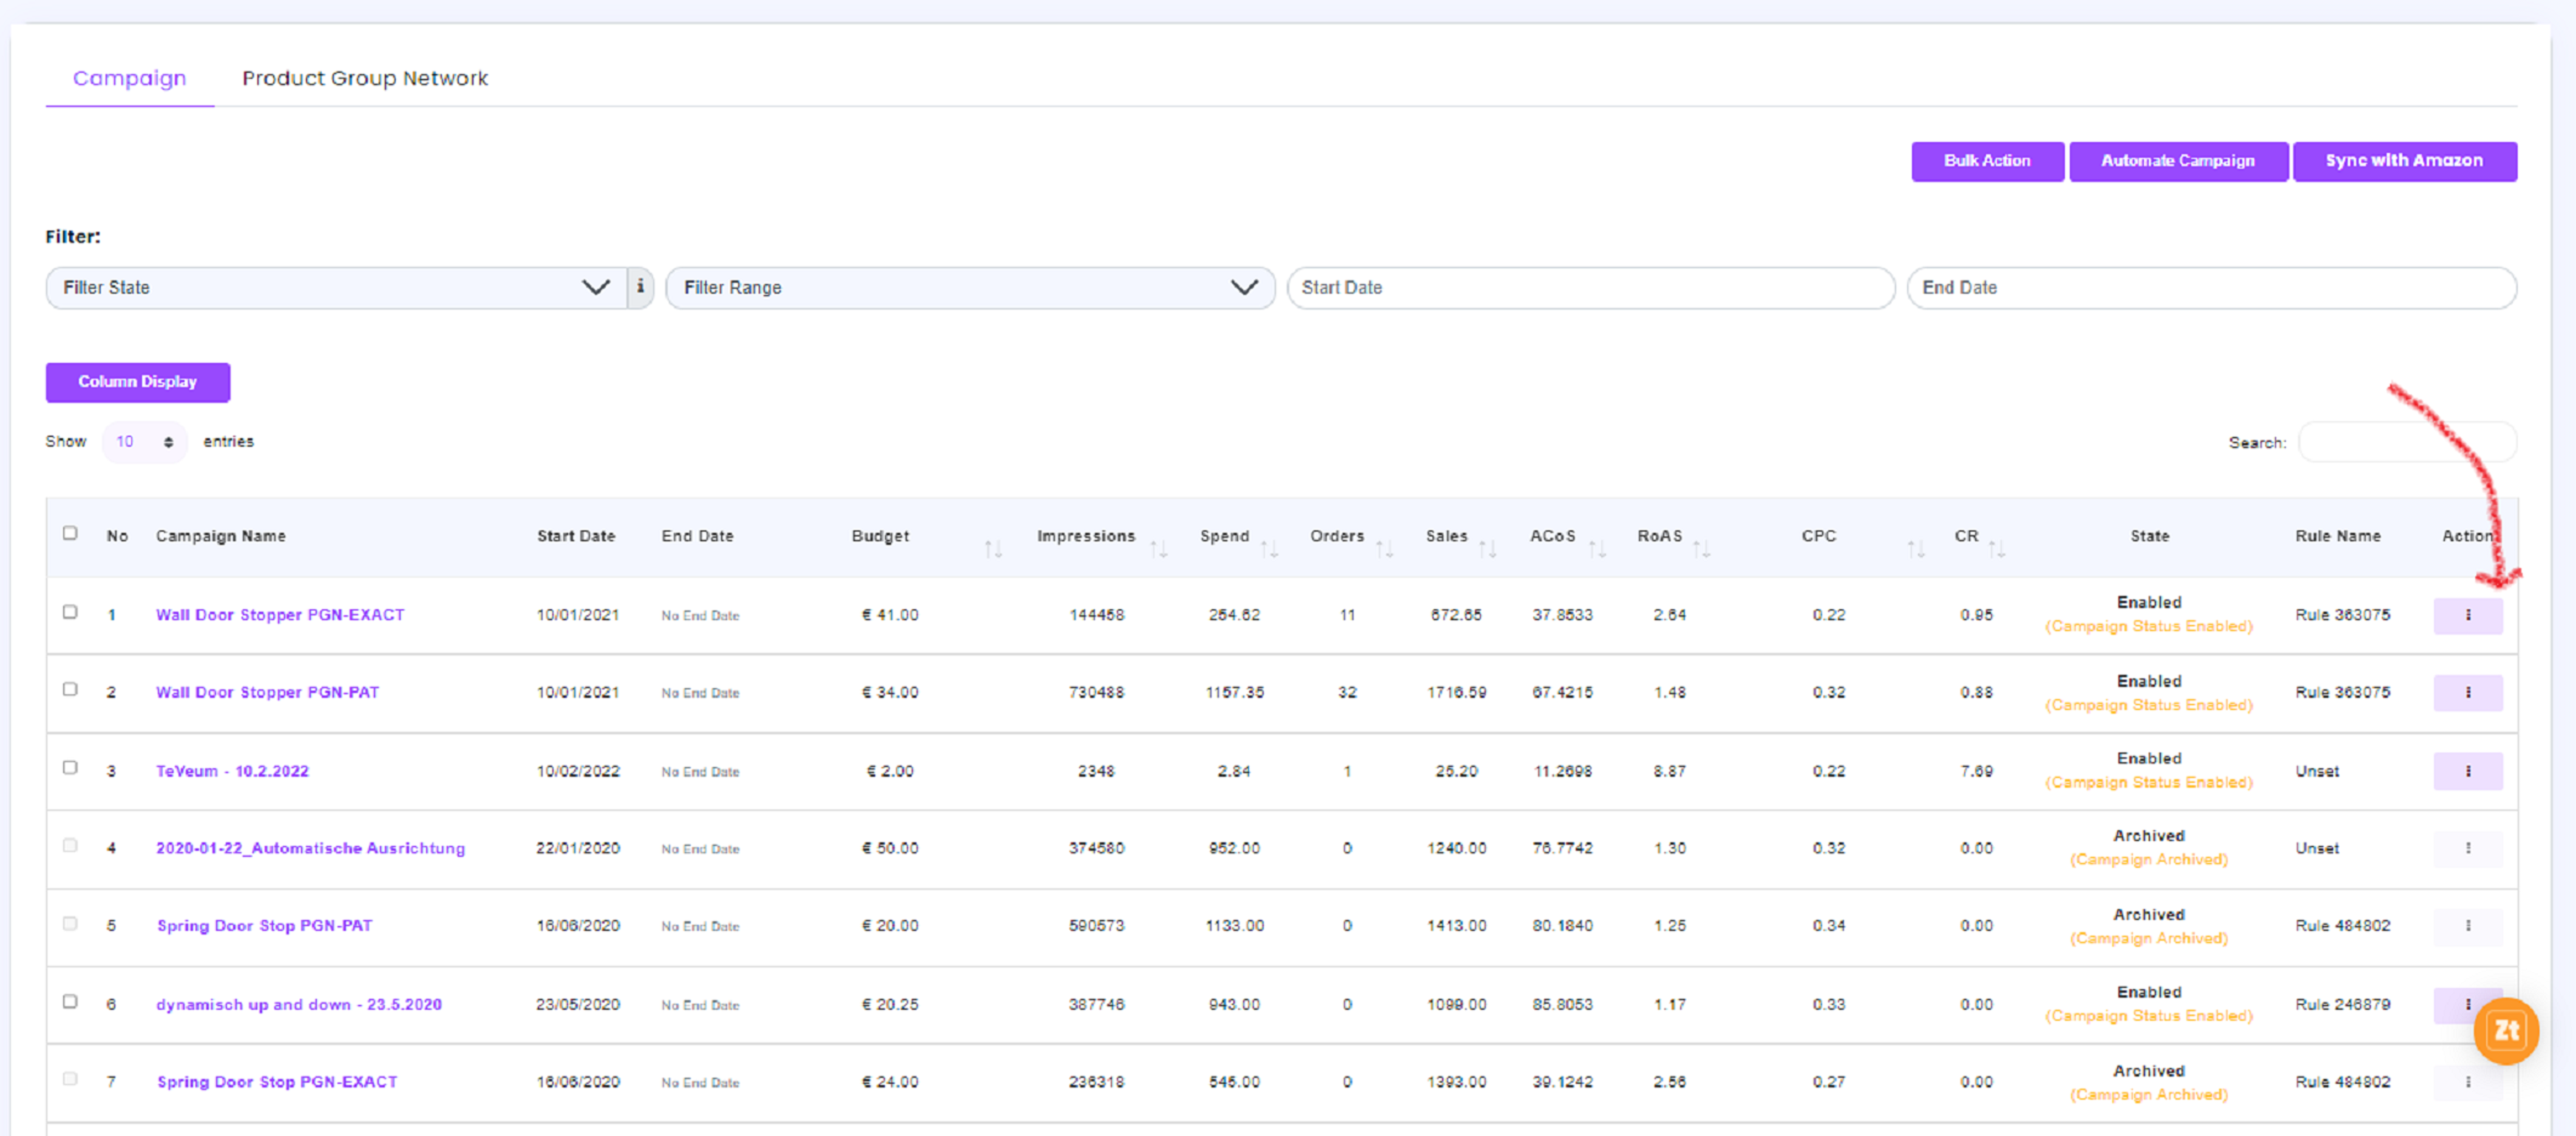
Task: Click Enabled state of TeVeum row
Action: tap(2148, 758)
